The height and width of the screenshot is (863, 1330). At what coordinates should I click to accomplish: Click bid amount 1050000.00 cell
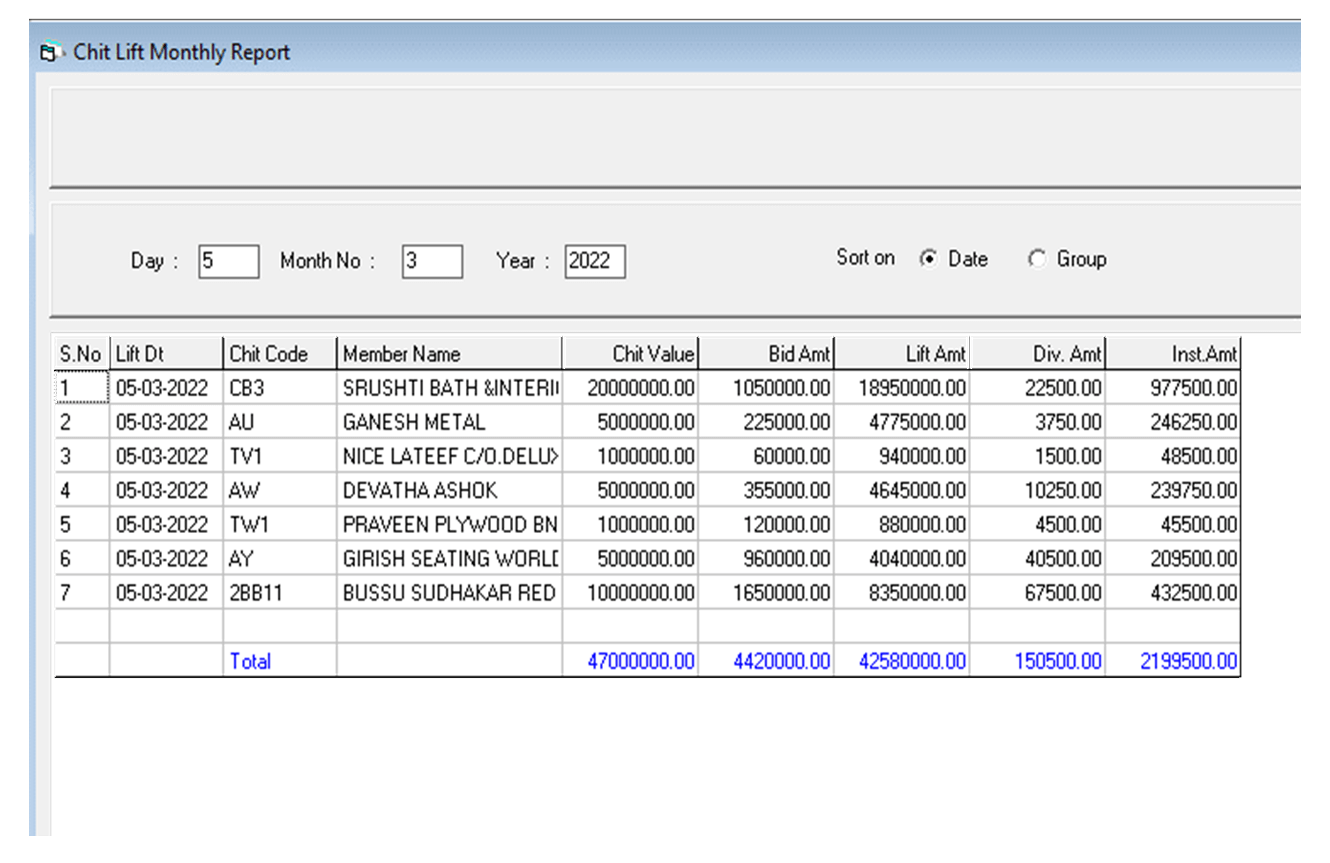[x=767, y=388]
